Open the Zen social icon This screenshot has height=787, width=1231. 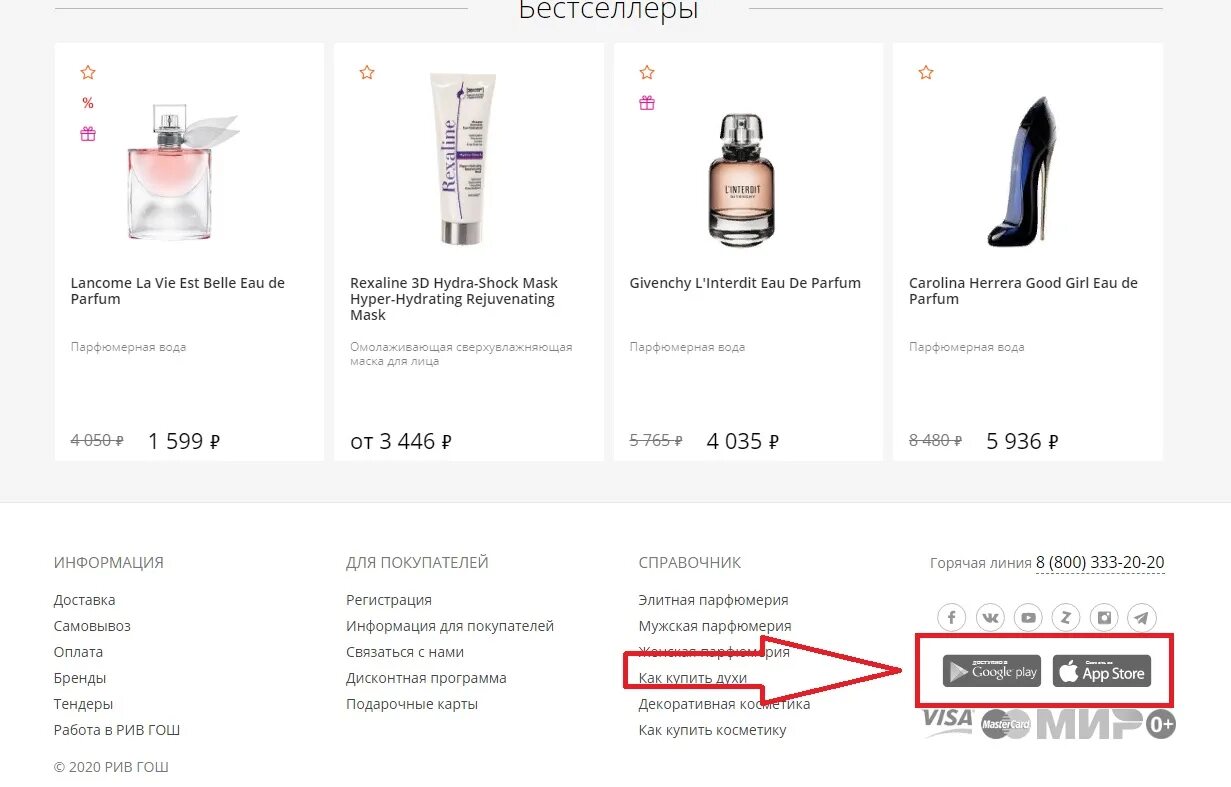click(1066, 617)
